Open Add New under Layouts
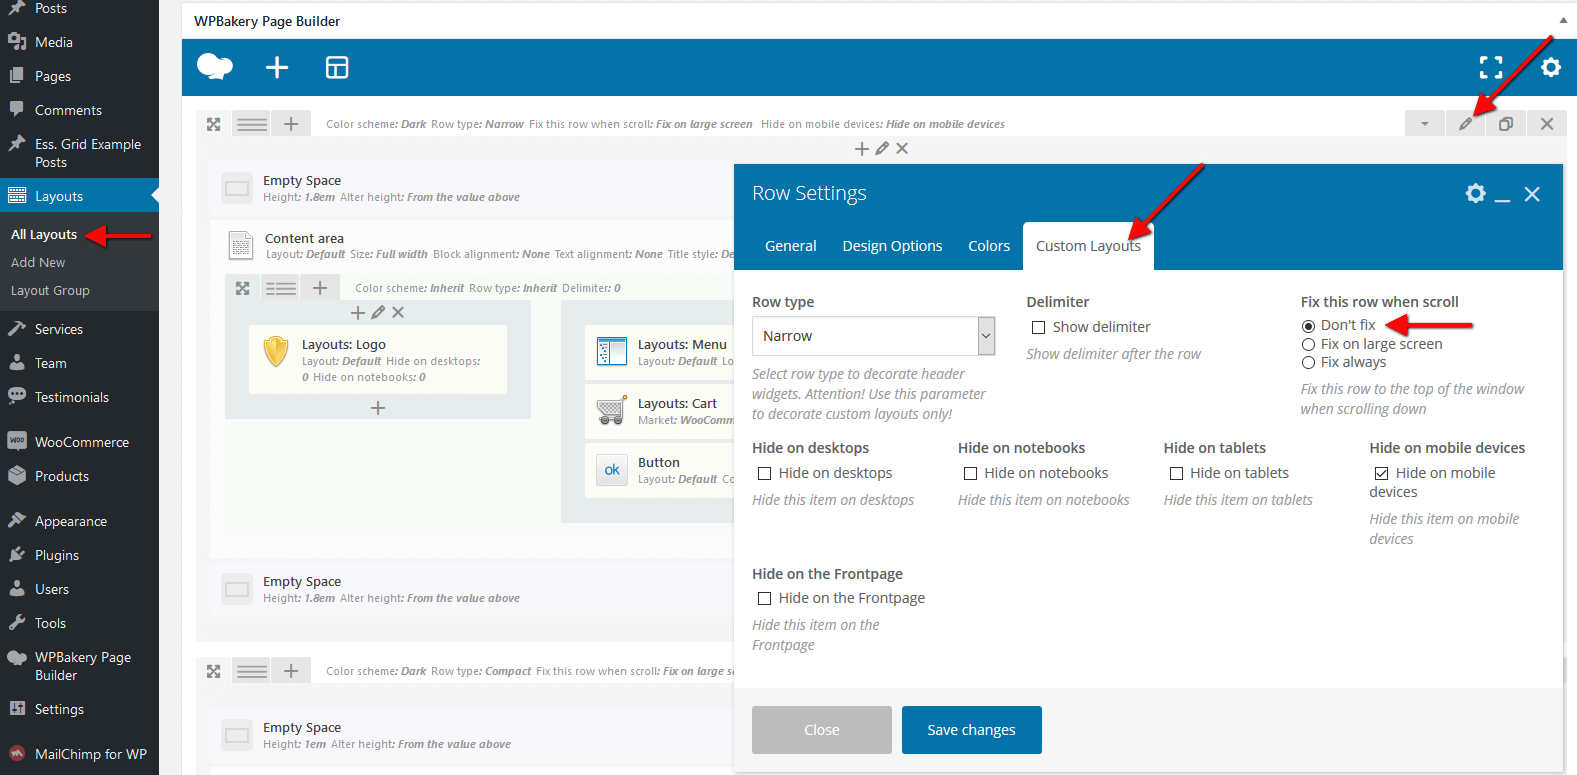 38,262
